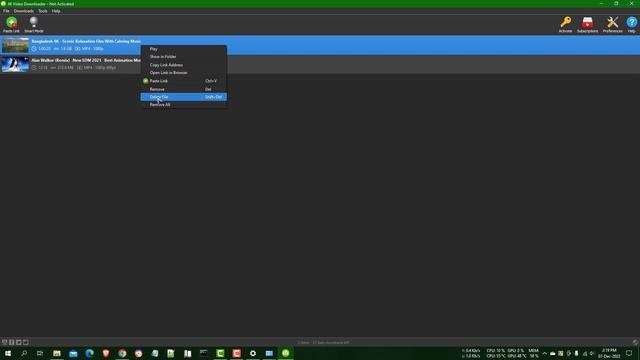Open Windows taskbar search
This screenshot has width=640, height=360.
click(24, 353)
